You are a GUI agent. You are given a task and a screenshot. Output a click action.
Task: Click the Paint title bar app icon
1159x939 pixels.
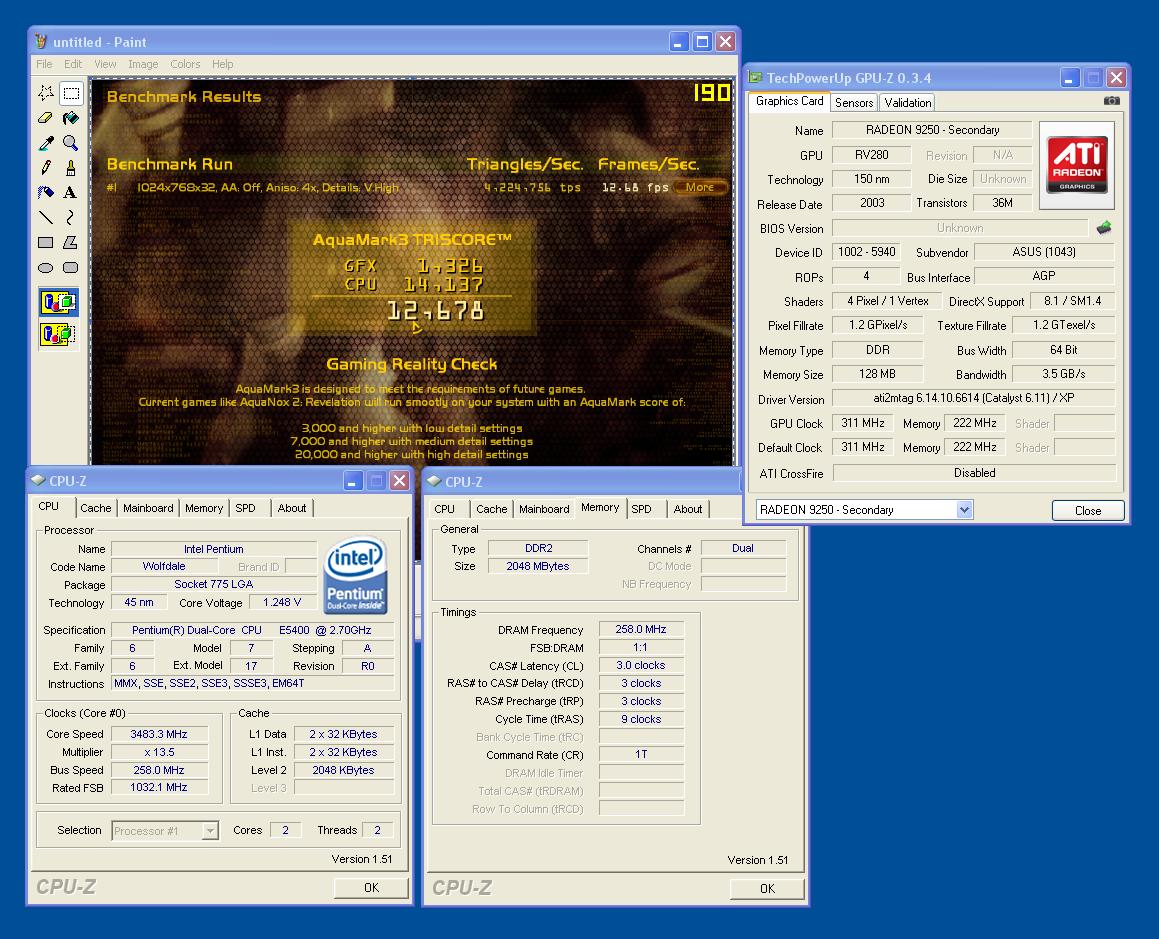coord(41,41)
